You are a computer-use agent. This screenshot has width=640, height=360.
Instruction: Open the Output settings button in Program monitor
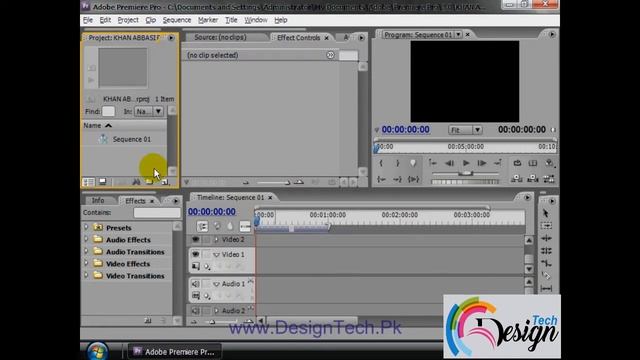click(x=549, y=163)
